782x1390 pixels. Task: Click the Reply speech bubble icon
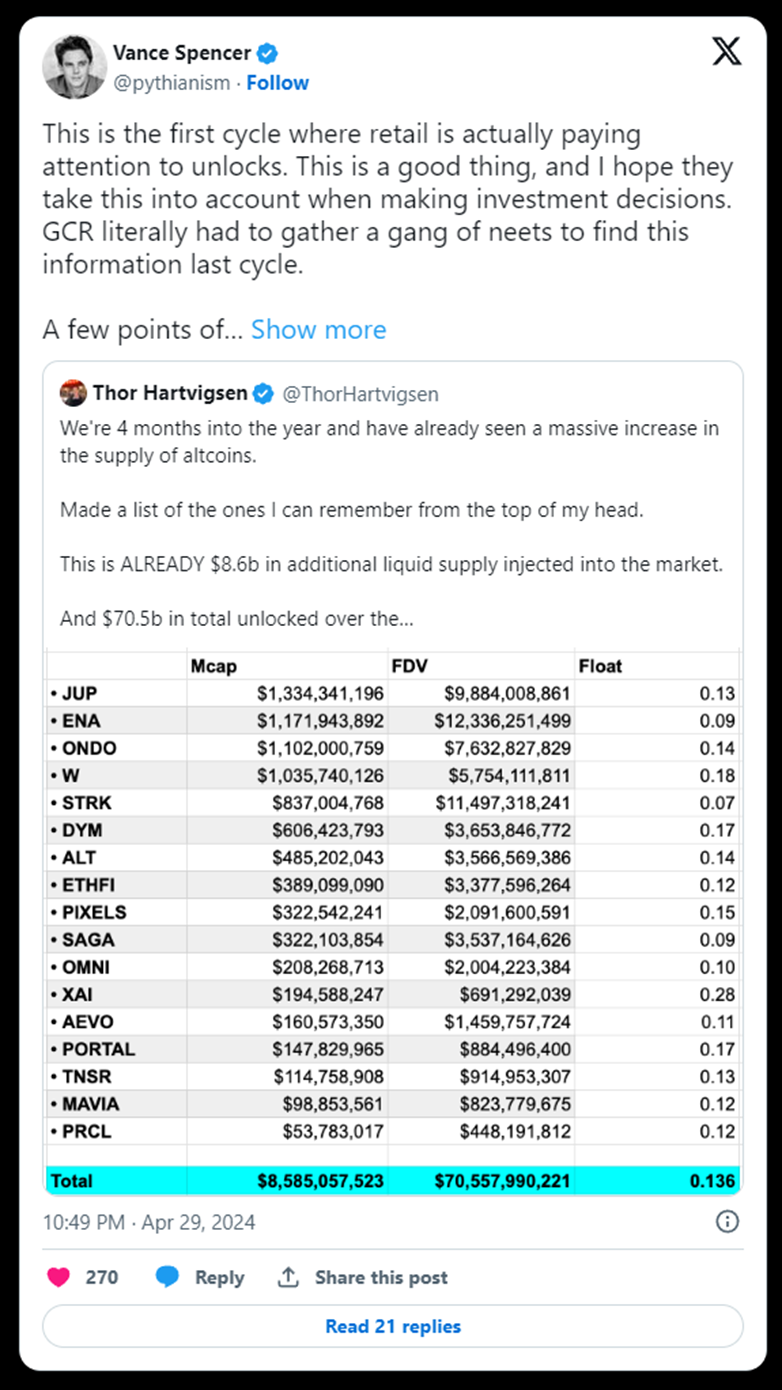(167, 1277)
